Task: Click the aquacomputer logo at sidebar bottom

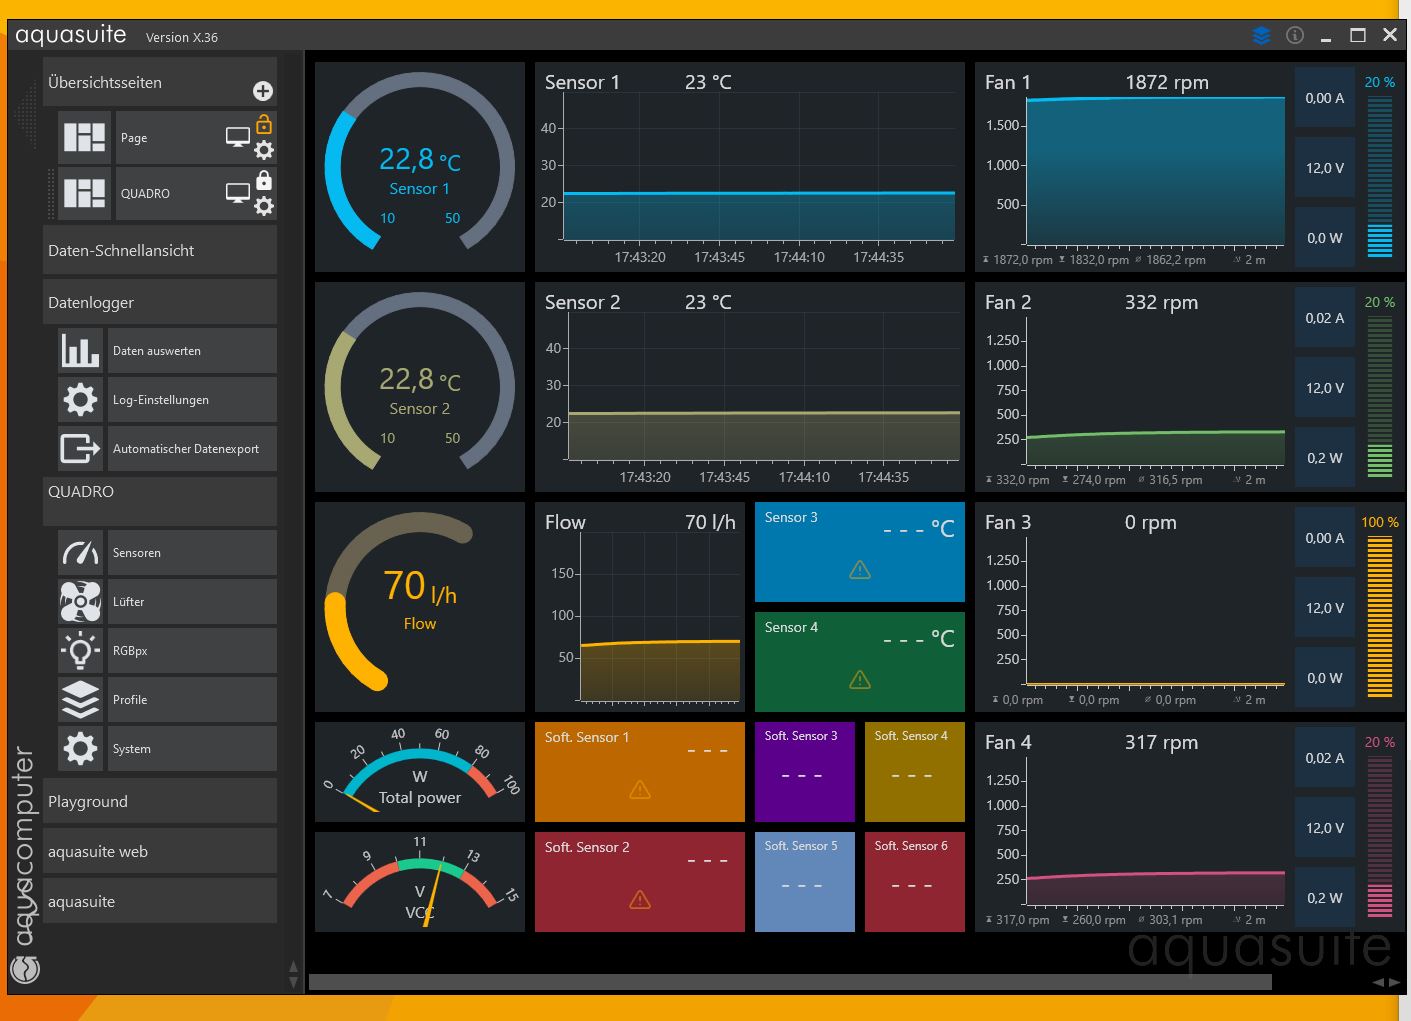Action: pyautogui.click(x=25, y=968)
